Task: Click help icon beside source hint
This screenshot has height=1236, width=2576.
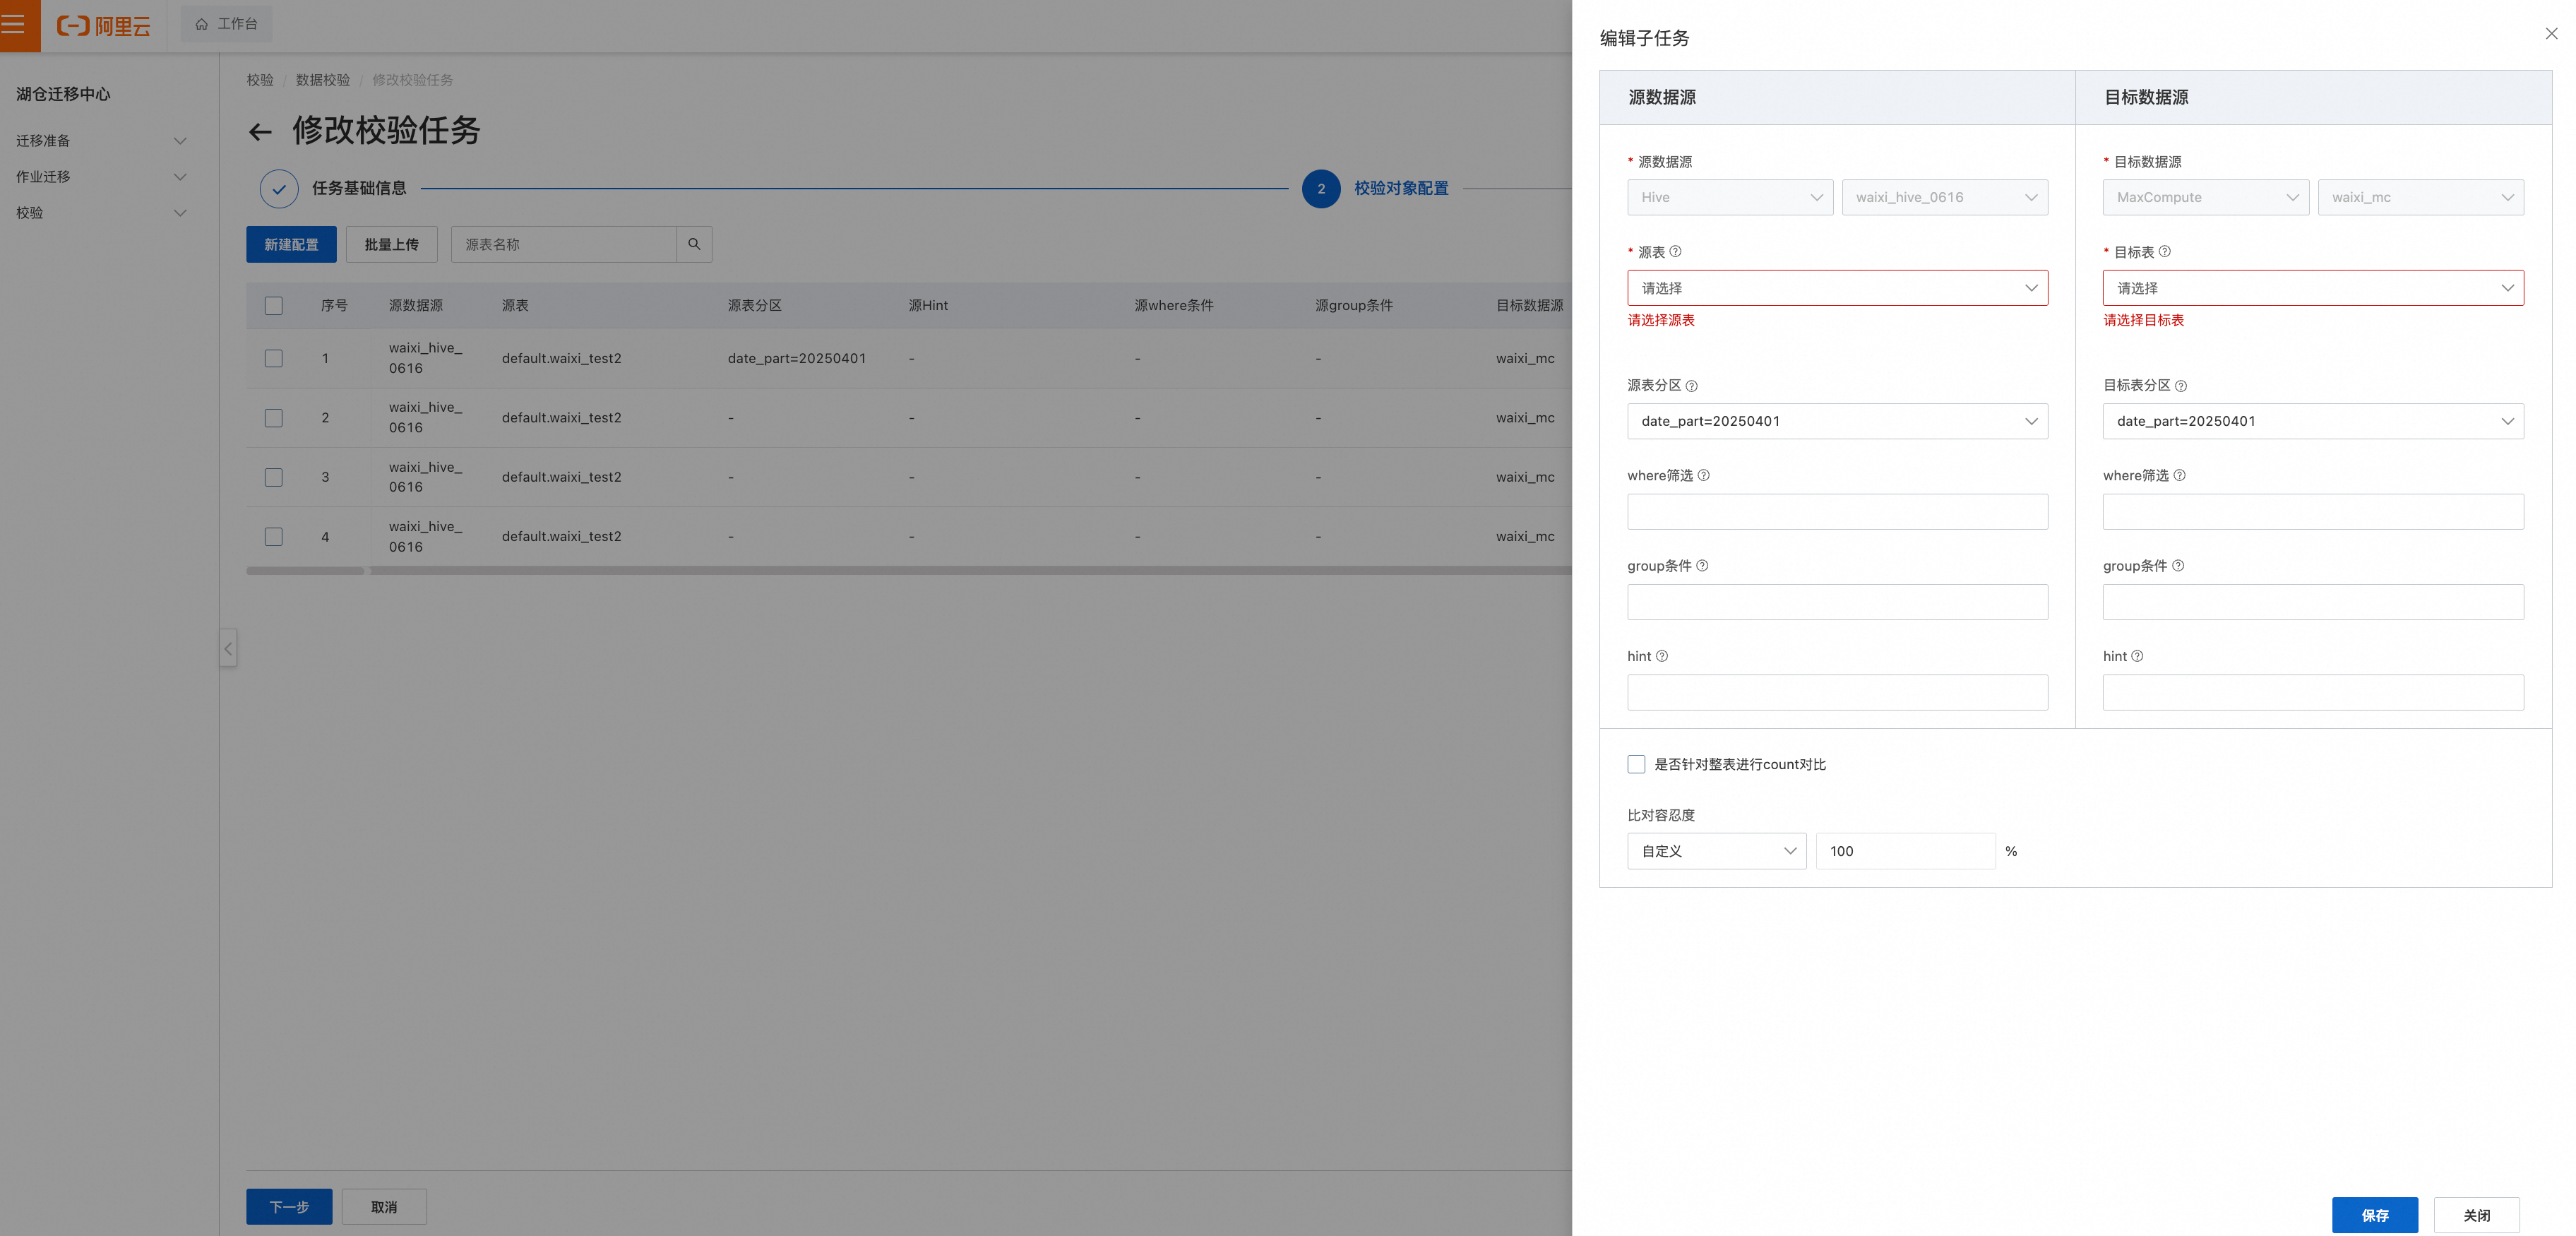Action: (x=1662, y=657)
